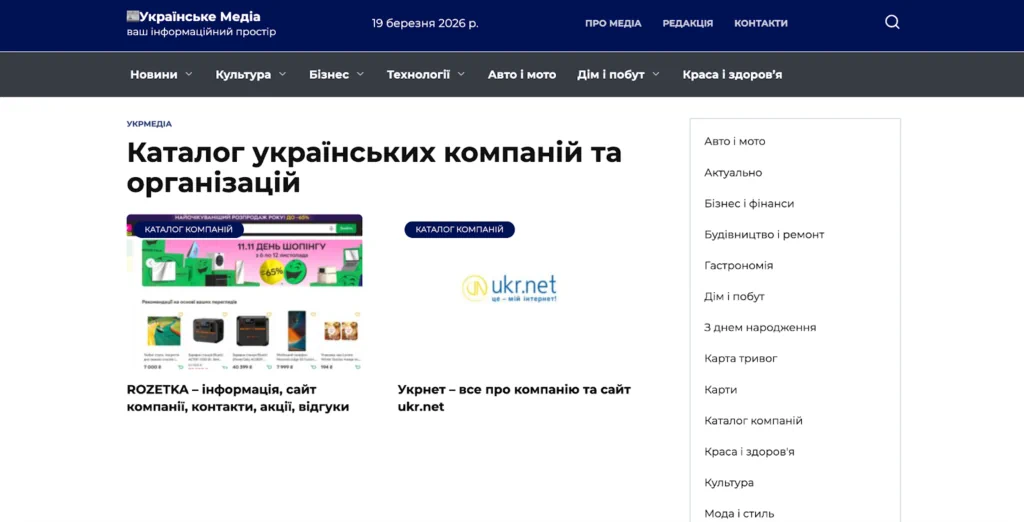Viewport: 1024px width, 522px height.
Task: Click the ukr.net logo image
Action: (509, 287)
